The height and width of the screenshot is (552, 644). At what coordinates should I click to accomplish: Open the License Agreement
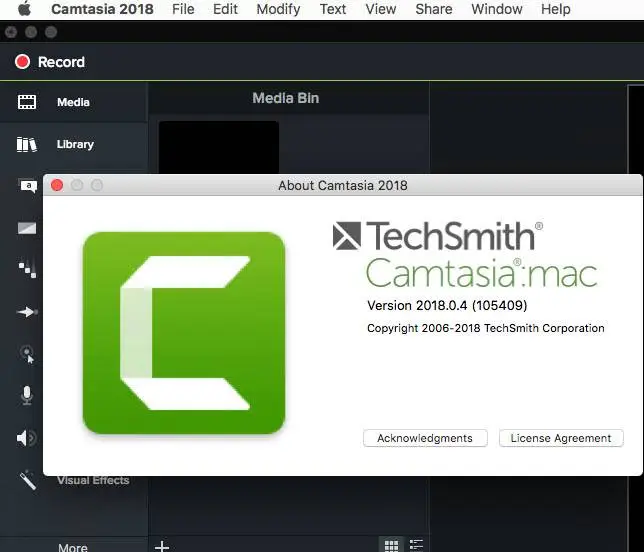(561, 438)
